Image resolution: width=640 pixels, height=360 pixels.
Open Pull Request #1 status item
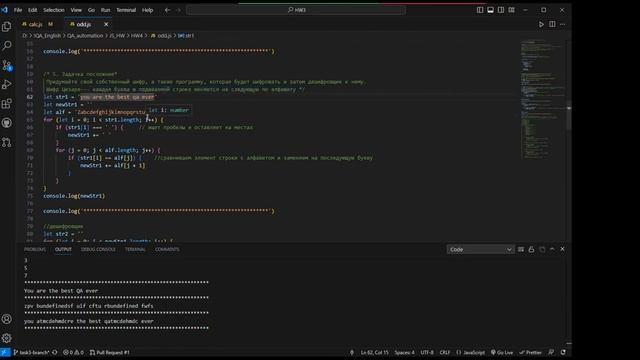(x=109, y=352)
